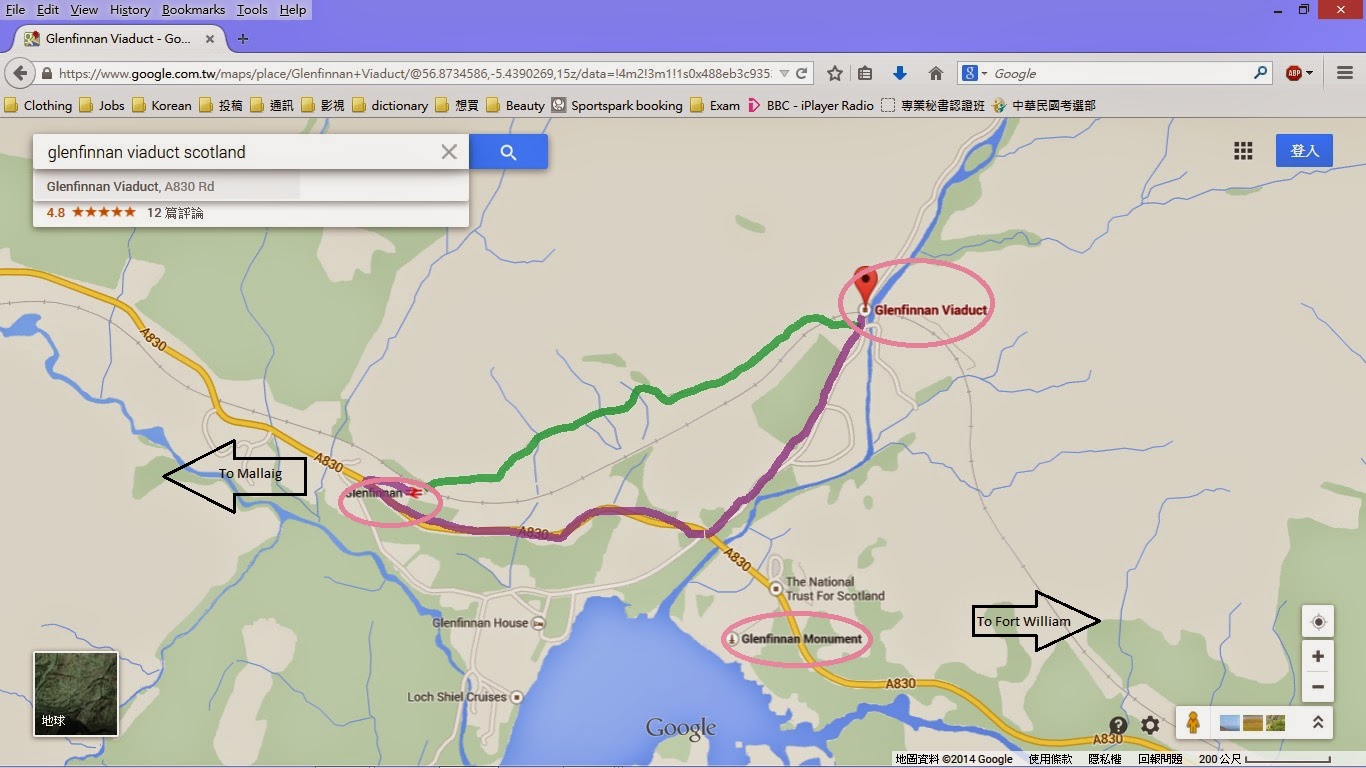1366x768 pixels.
Task: Expand the photo imagery strip chevron
Action: coord(1318,722)
